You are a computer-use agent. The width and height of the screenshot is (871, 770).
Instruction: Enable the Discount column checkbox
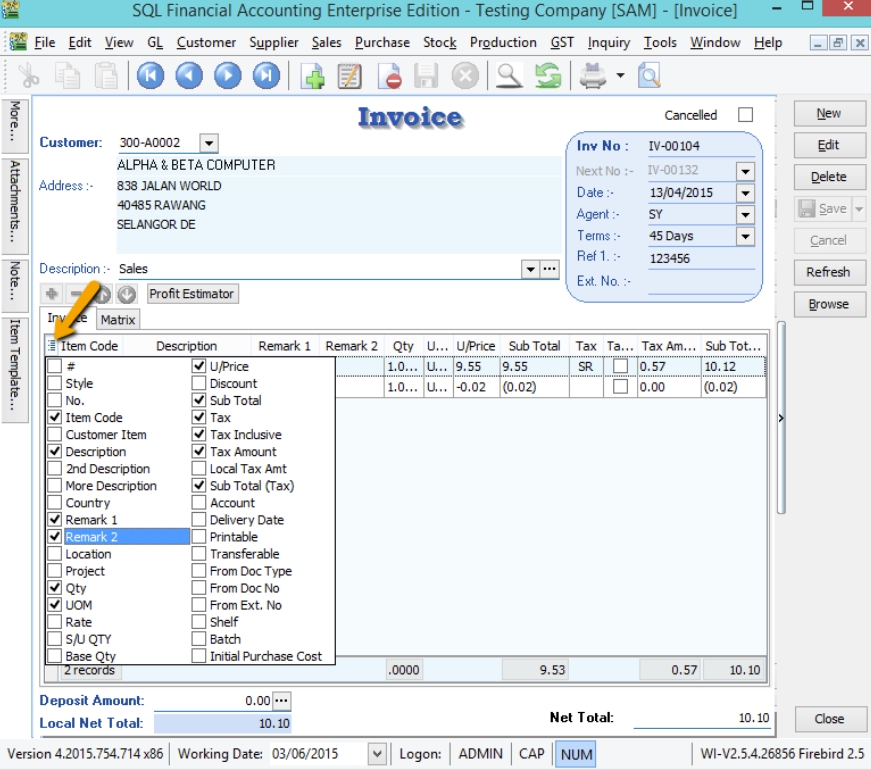pyautogui.click(x=199, y=384)
